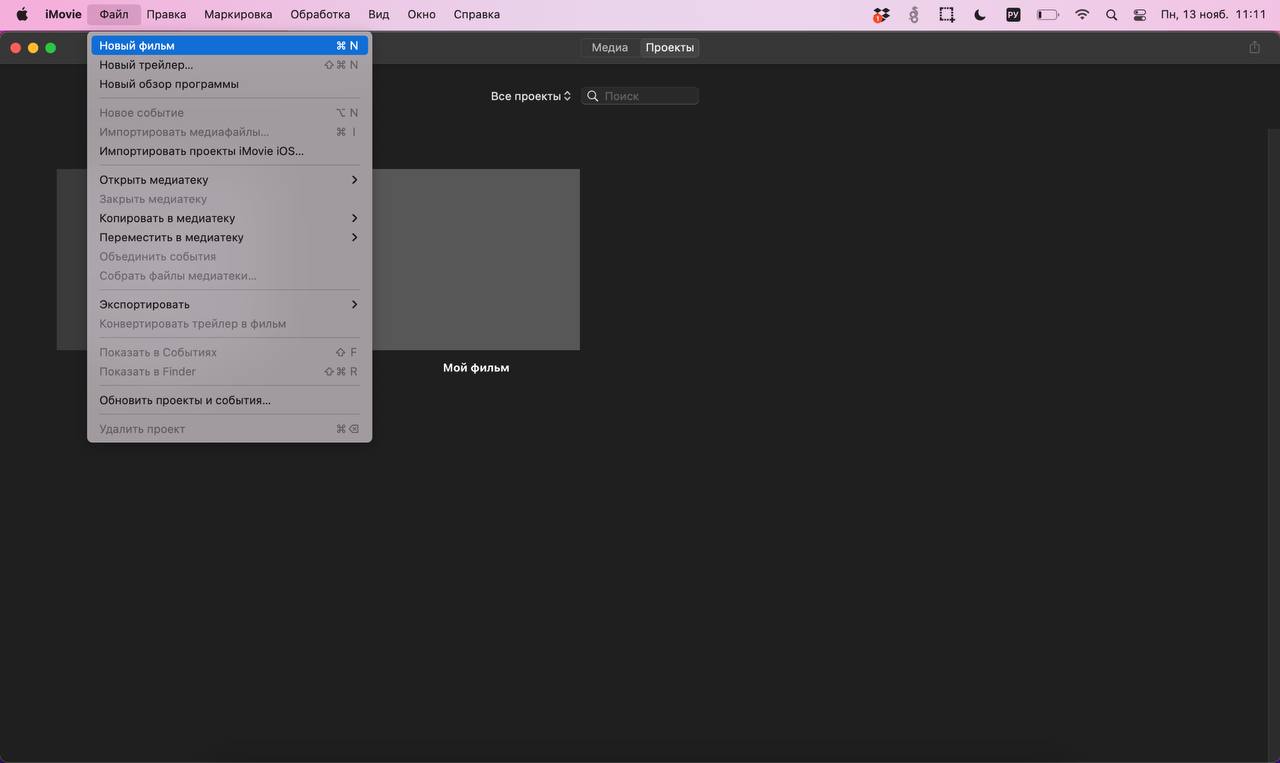Choose Новый фильм from the menu

click(x=229, y=46)
